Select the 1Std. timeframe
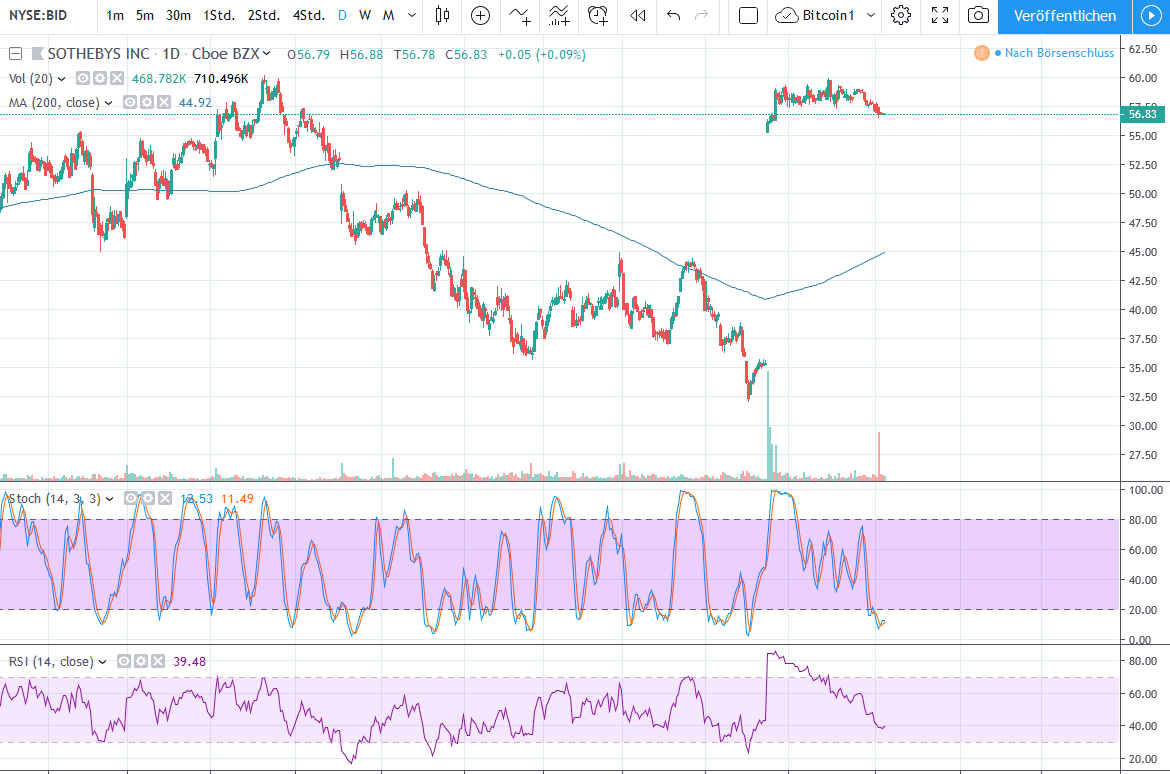The height and width of the screenshot is (774, 1170). pyautogui.click(x=219, y=15)
